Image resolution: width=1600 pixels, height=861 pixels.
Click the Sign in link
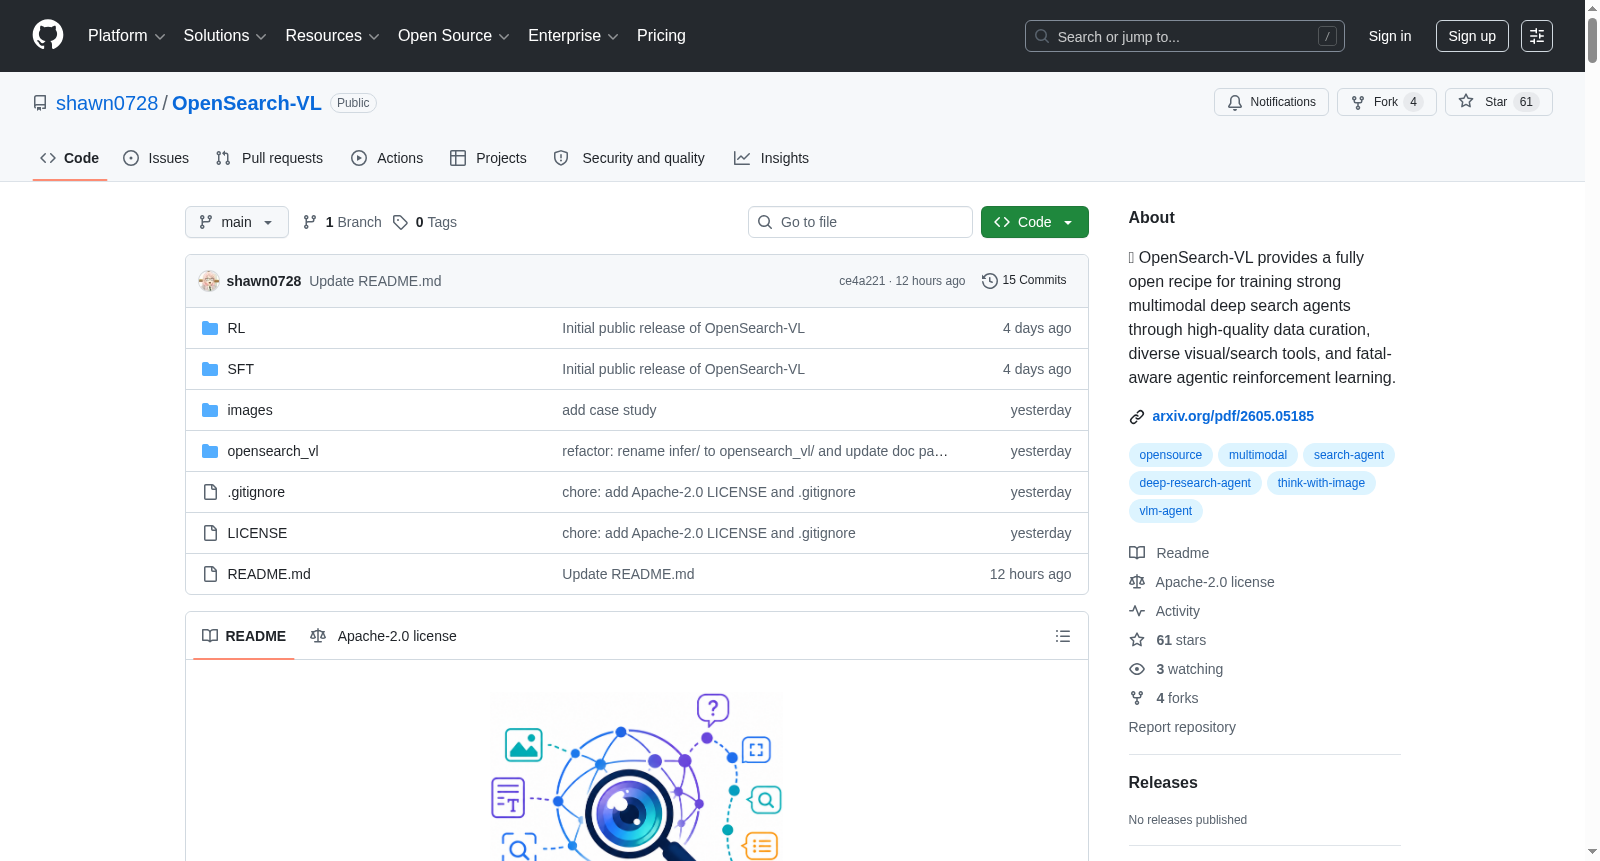point(1390,36)
